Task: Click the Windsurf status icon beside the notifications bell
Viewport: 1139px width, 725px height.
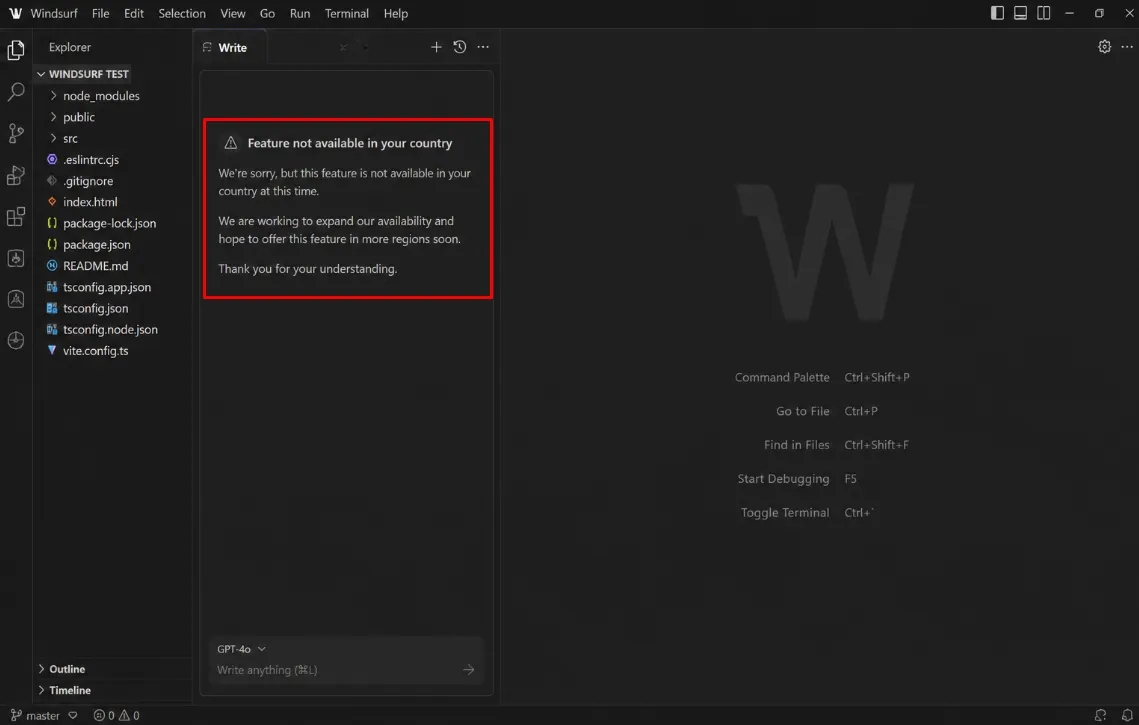Action: click(1101, 716)
